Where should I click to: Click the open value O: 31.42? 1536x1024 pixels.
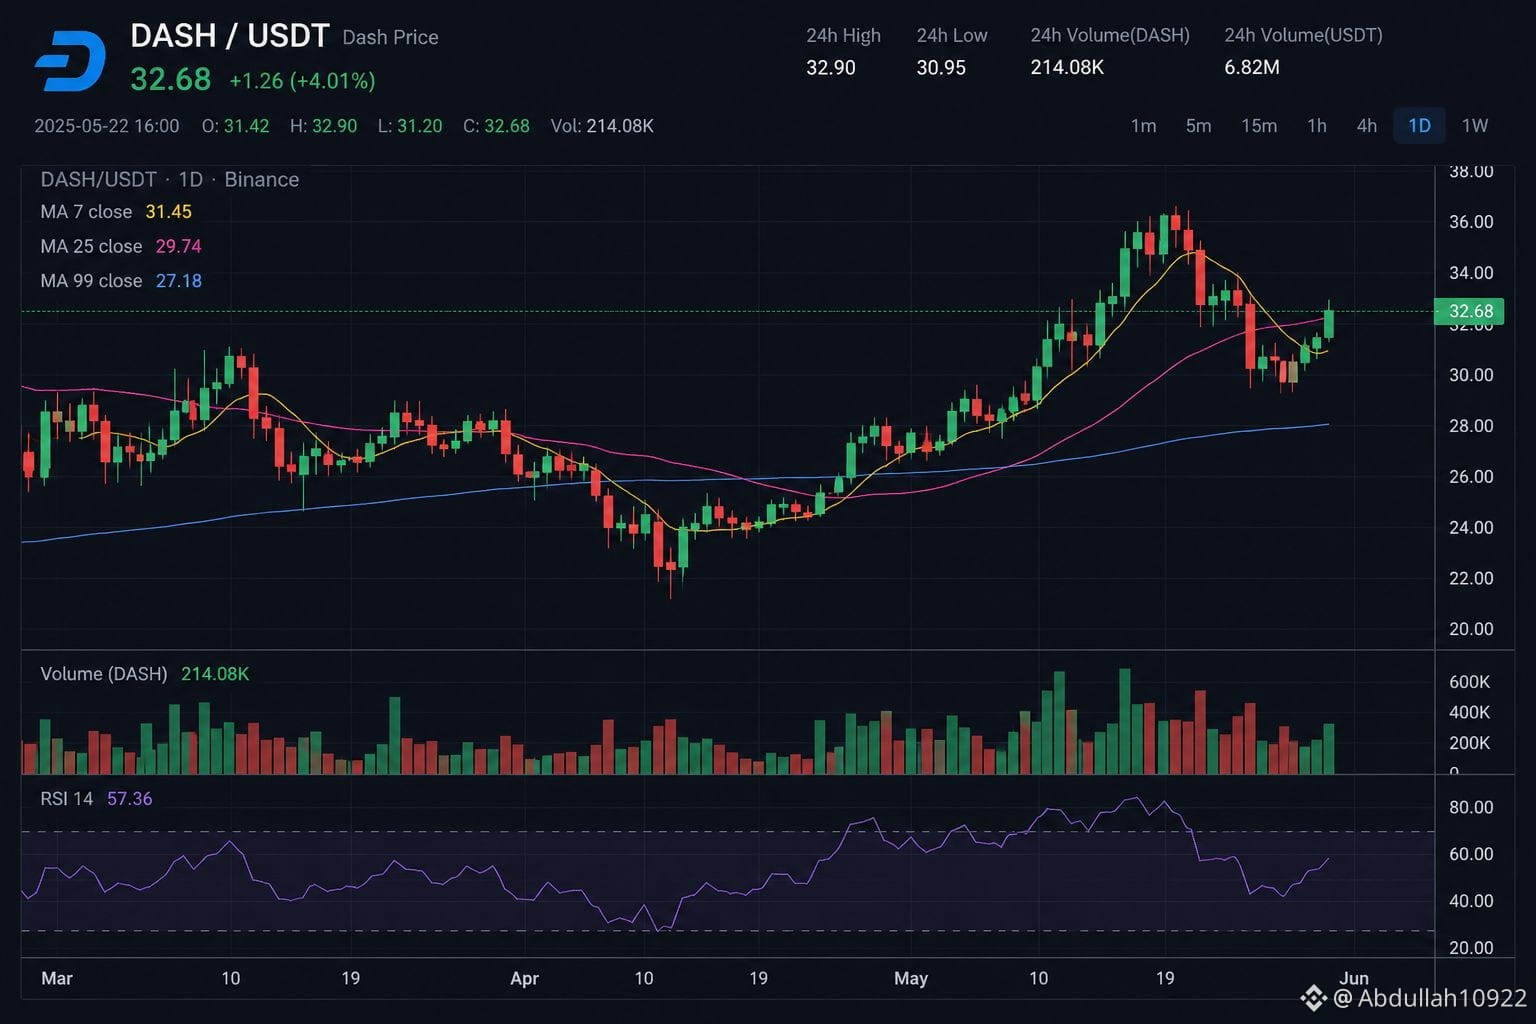pos(235,126)
